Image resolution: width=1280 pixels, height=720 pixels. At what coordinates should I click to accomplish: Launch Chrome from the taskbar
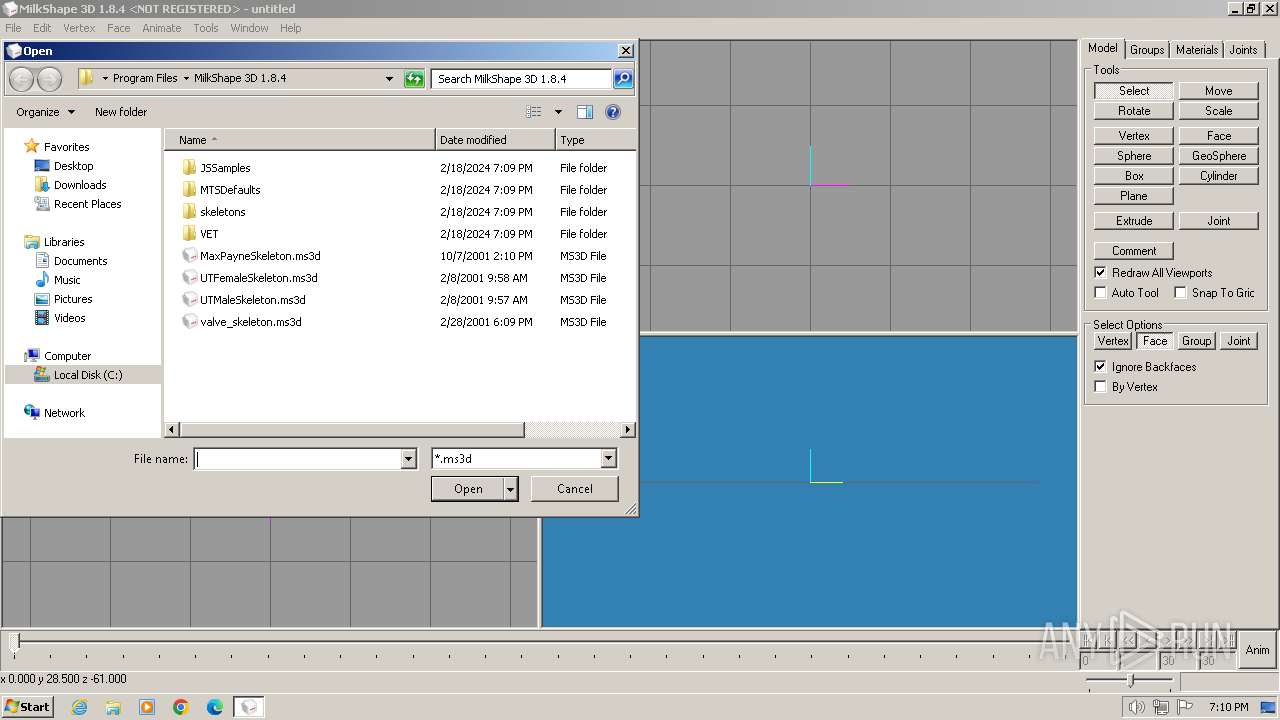coord(181,707)
